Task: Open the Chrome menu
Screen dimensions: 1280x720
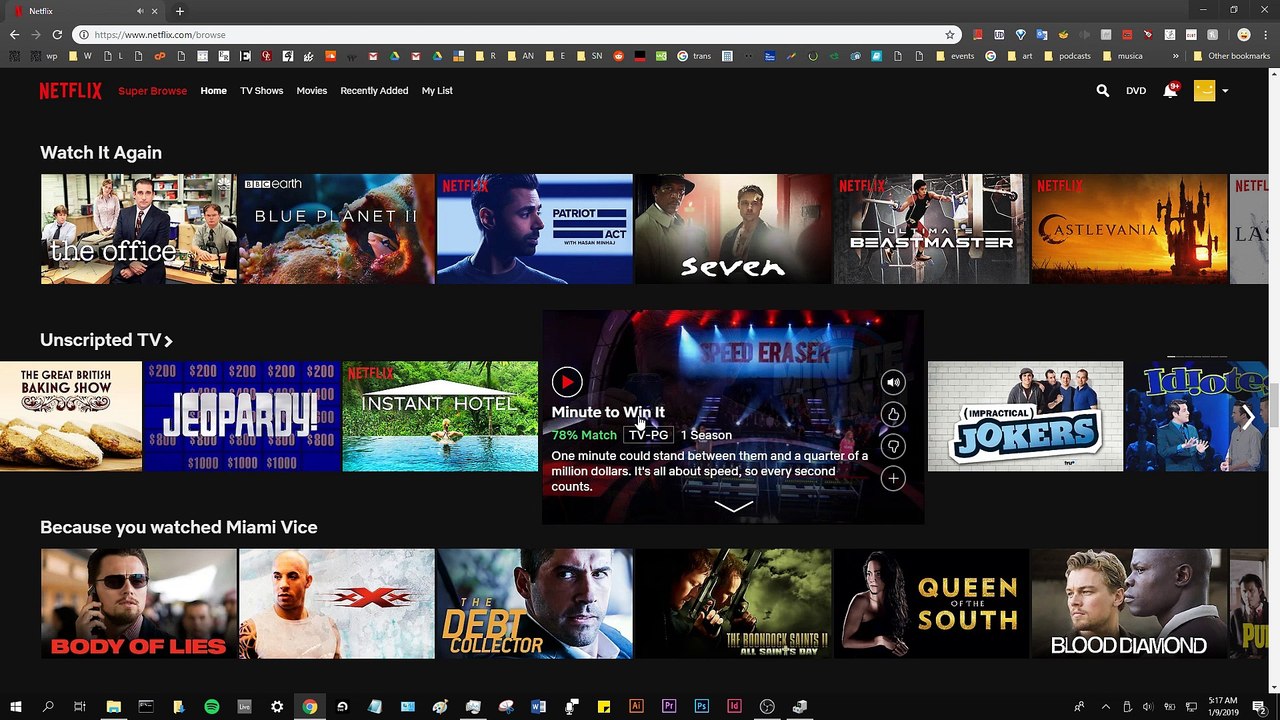Action: pyautogui.click(x=1266, y=34)
